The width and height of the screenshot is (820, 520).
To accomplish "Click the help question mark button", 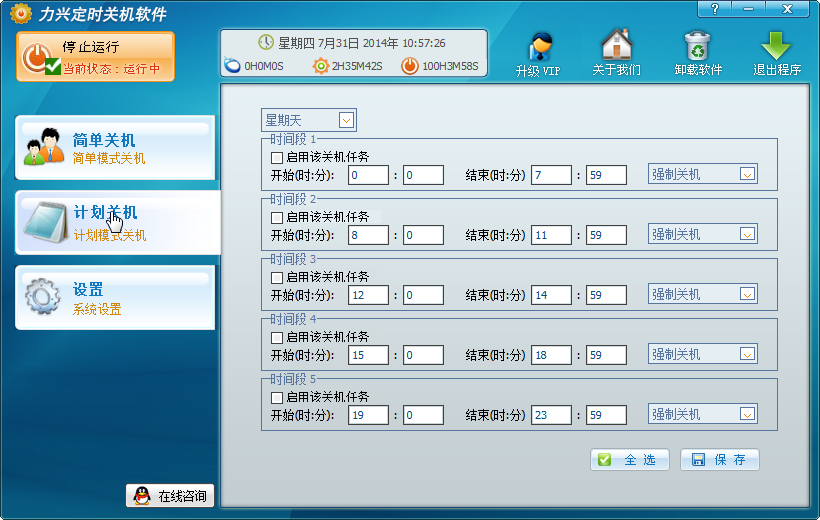I will click(715, 9).
